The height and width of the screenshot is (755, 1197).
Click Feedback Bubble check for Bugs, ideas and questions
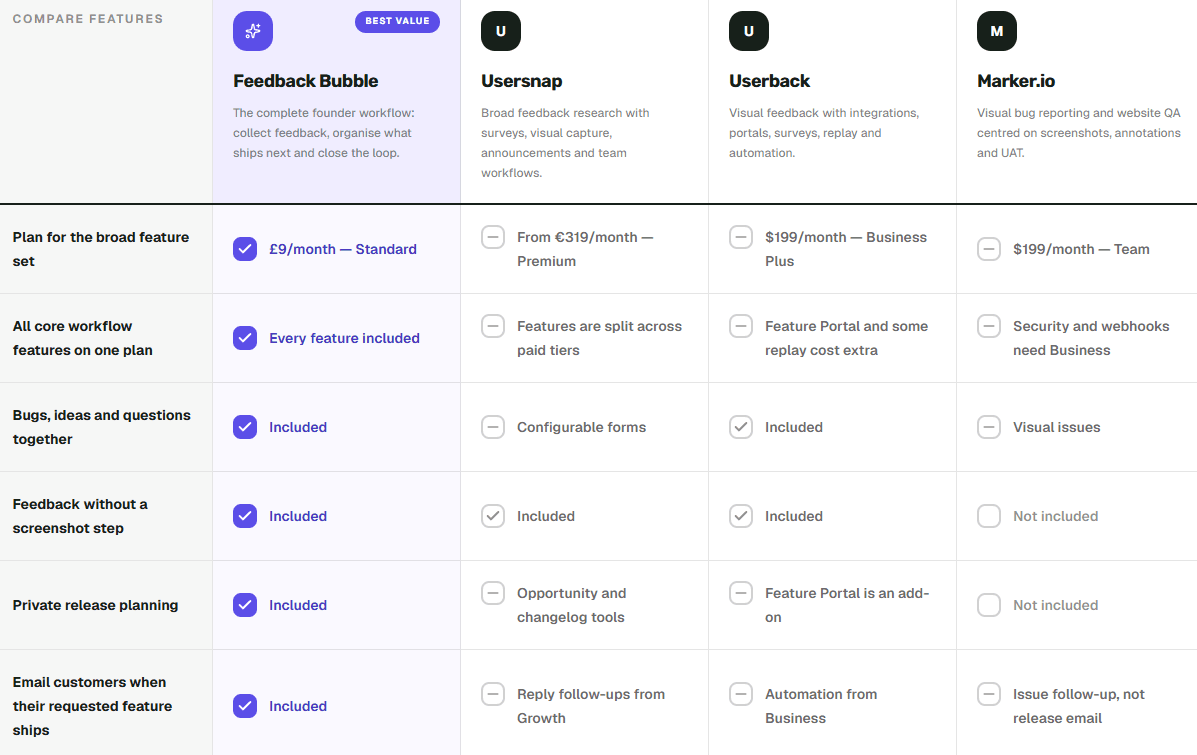pyautogui.click(x=245, y=427)
